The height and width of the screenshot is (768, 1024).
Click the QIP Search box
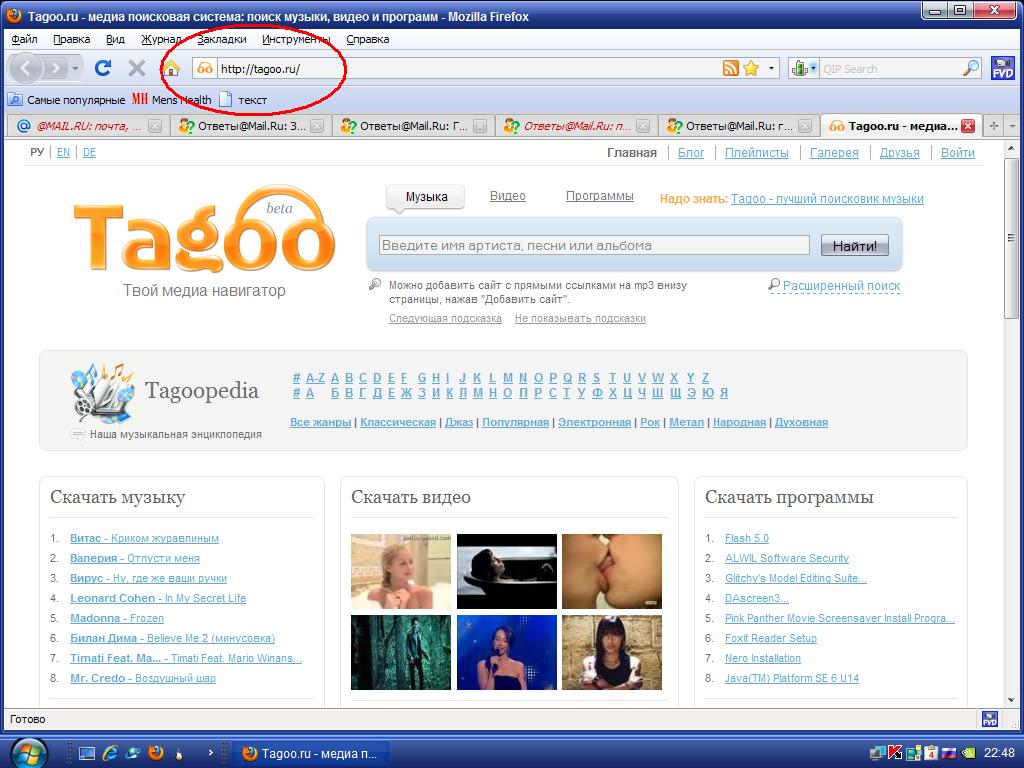pos(890,69)
